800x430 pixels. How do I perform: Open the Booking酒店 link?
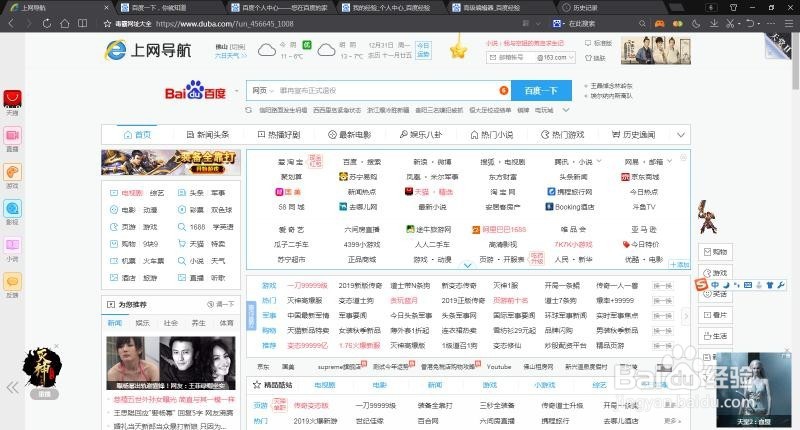[569, 207]
